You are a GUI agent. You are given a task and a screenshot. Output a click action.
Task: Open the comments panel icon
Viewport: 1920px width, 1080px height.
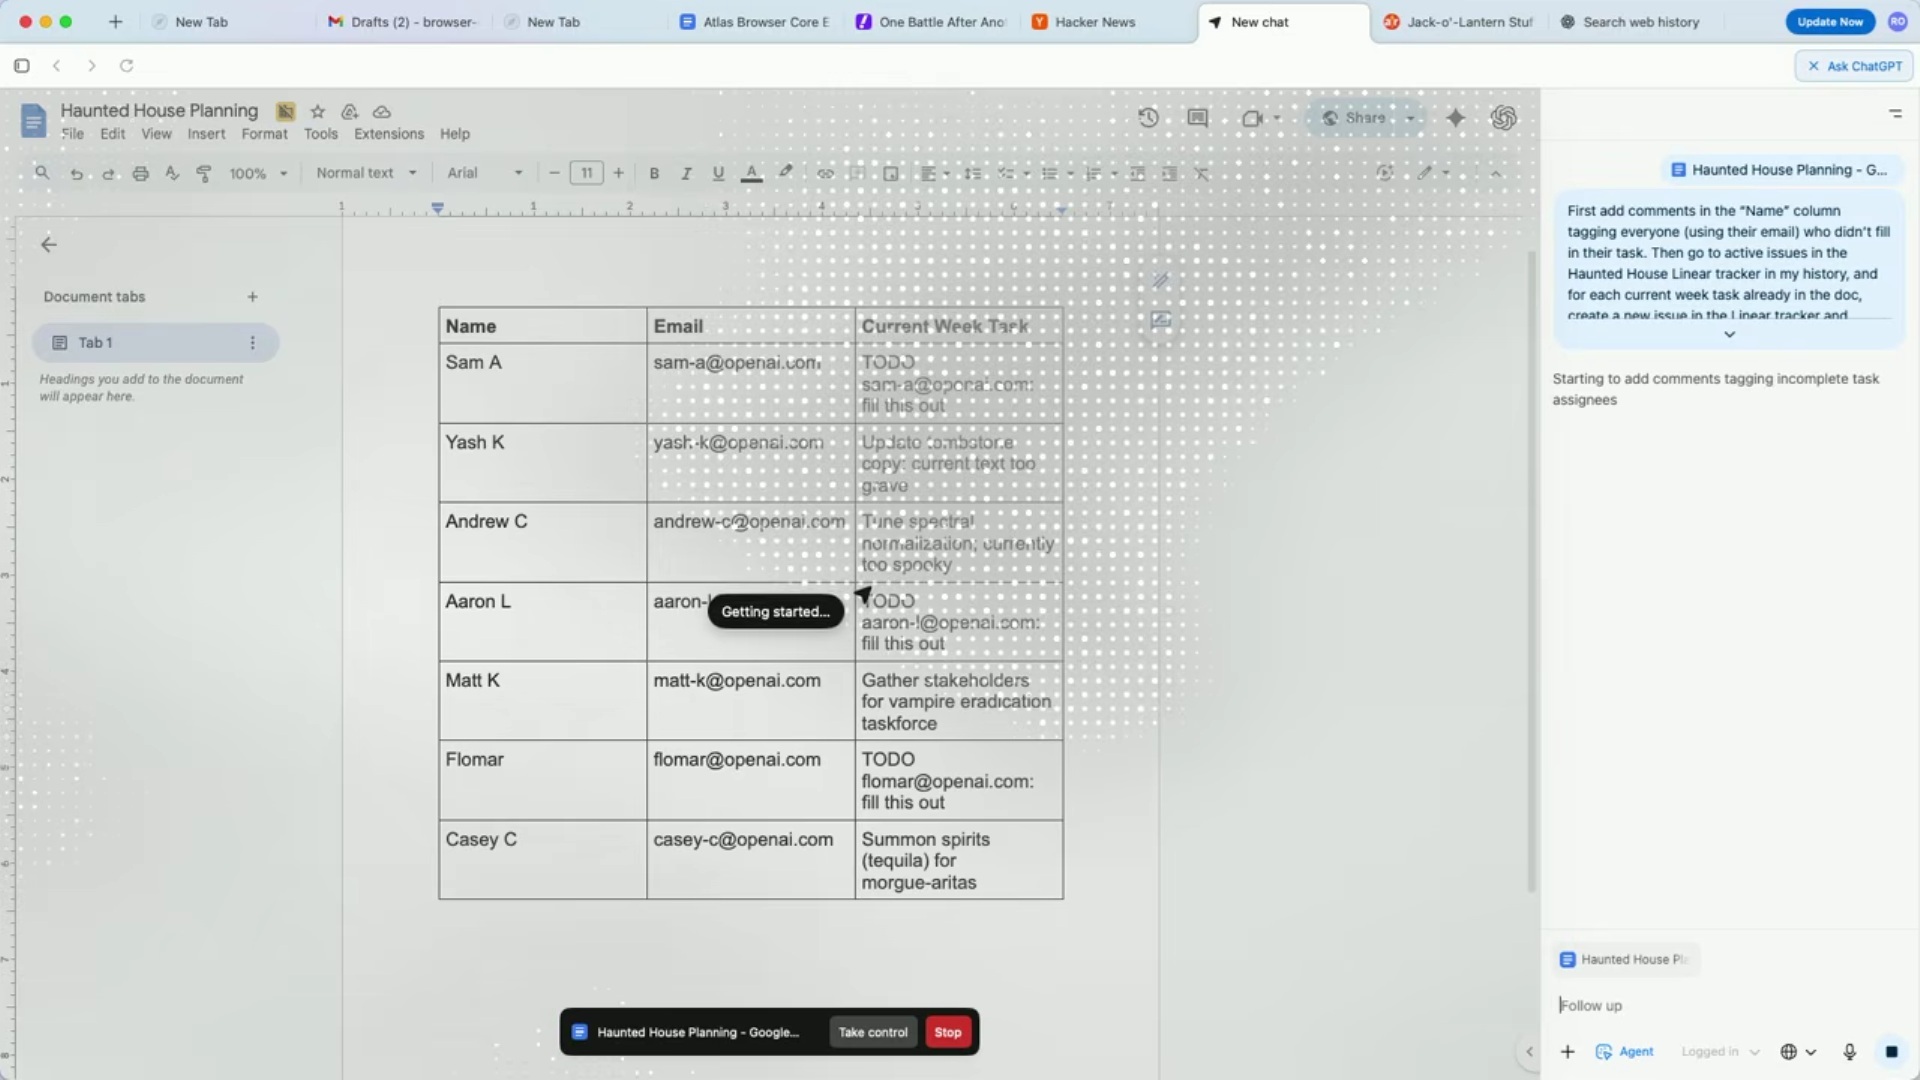pyautogui.click(x=1197, y=118)
